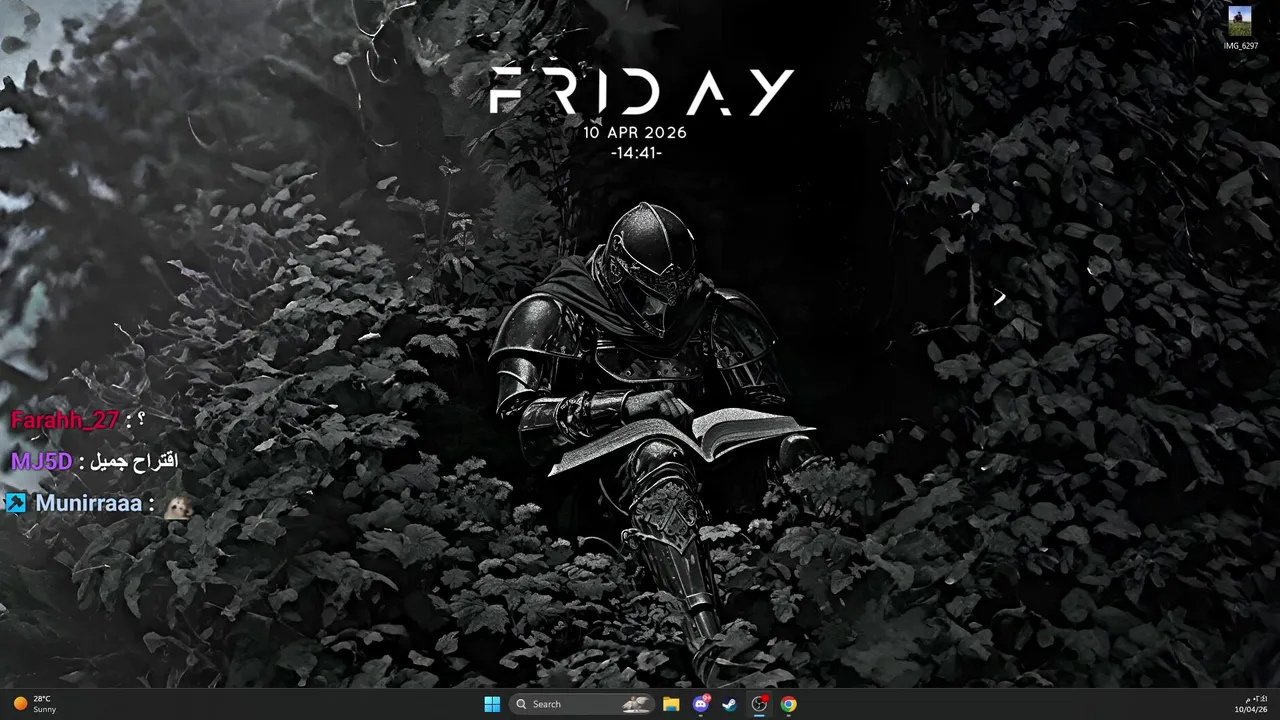Click the bird illustration in the search bar

pyautogui.click(x=636, y=704)
